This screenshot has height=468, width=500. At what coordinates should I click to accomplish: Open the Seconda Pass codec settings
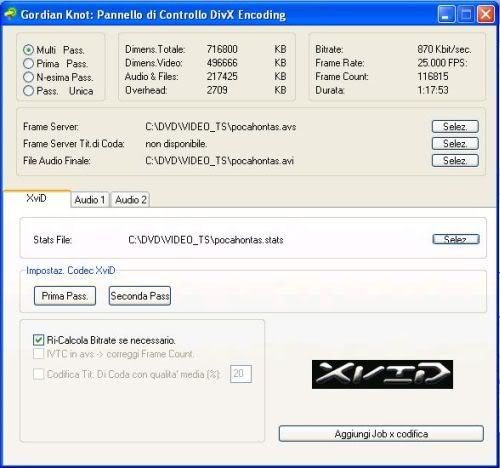pos(140,296)
